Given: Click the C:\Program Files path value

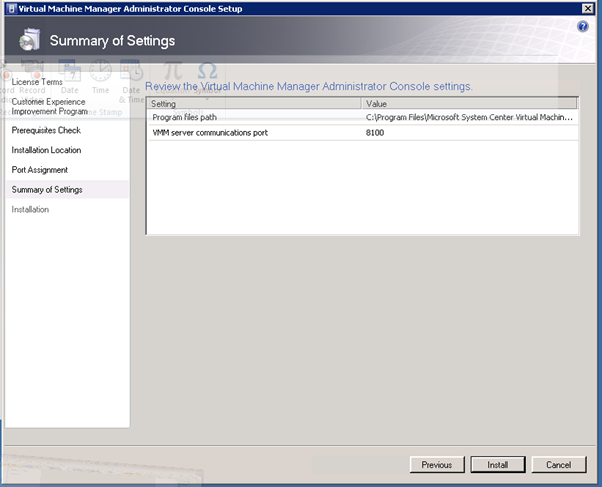Looking at the screenshot, I should (x=469, y=117).
